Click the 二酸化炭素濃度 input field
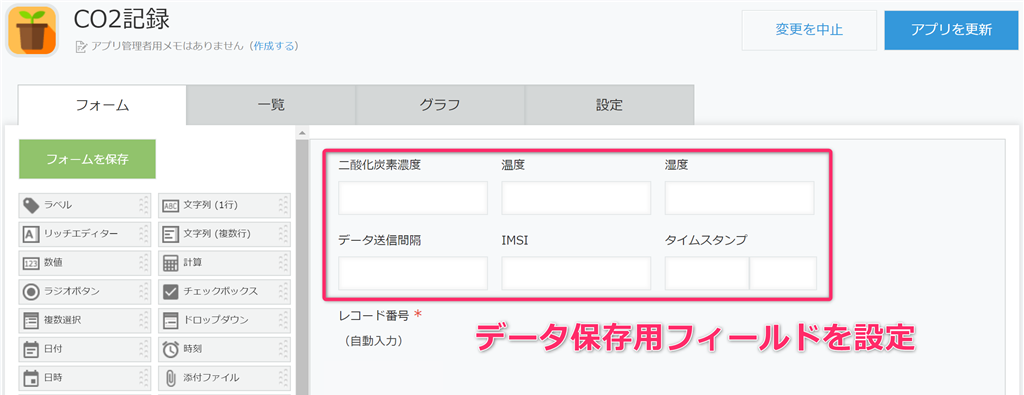Image resolution: width=1024 pixels, height=395 pixels. (x=413, y=198)
